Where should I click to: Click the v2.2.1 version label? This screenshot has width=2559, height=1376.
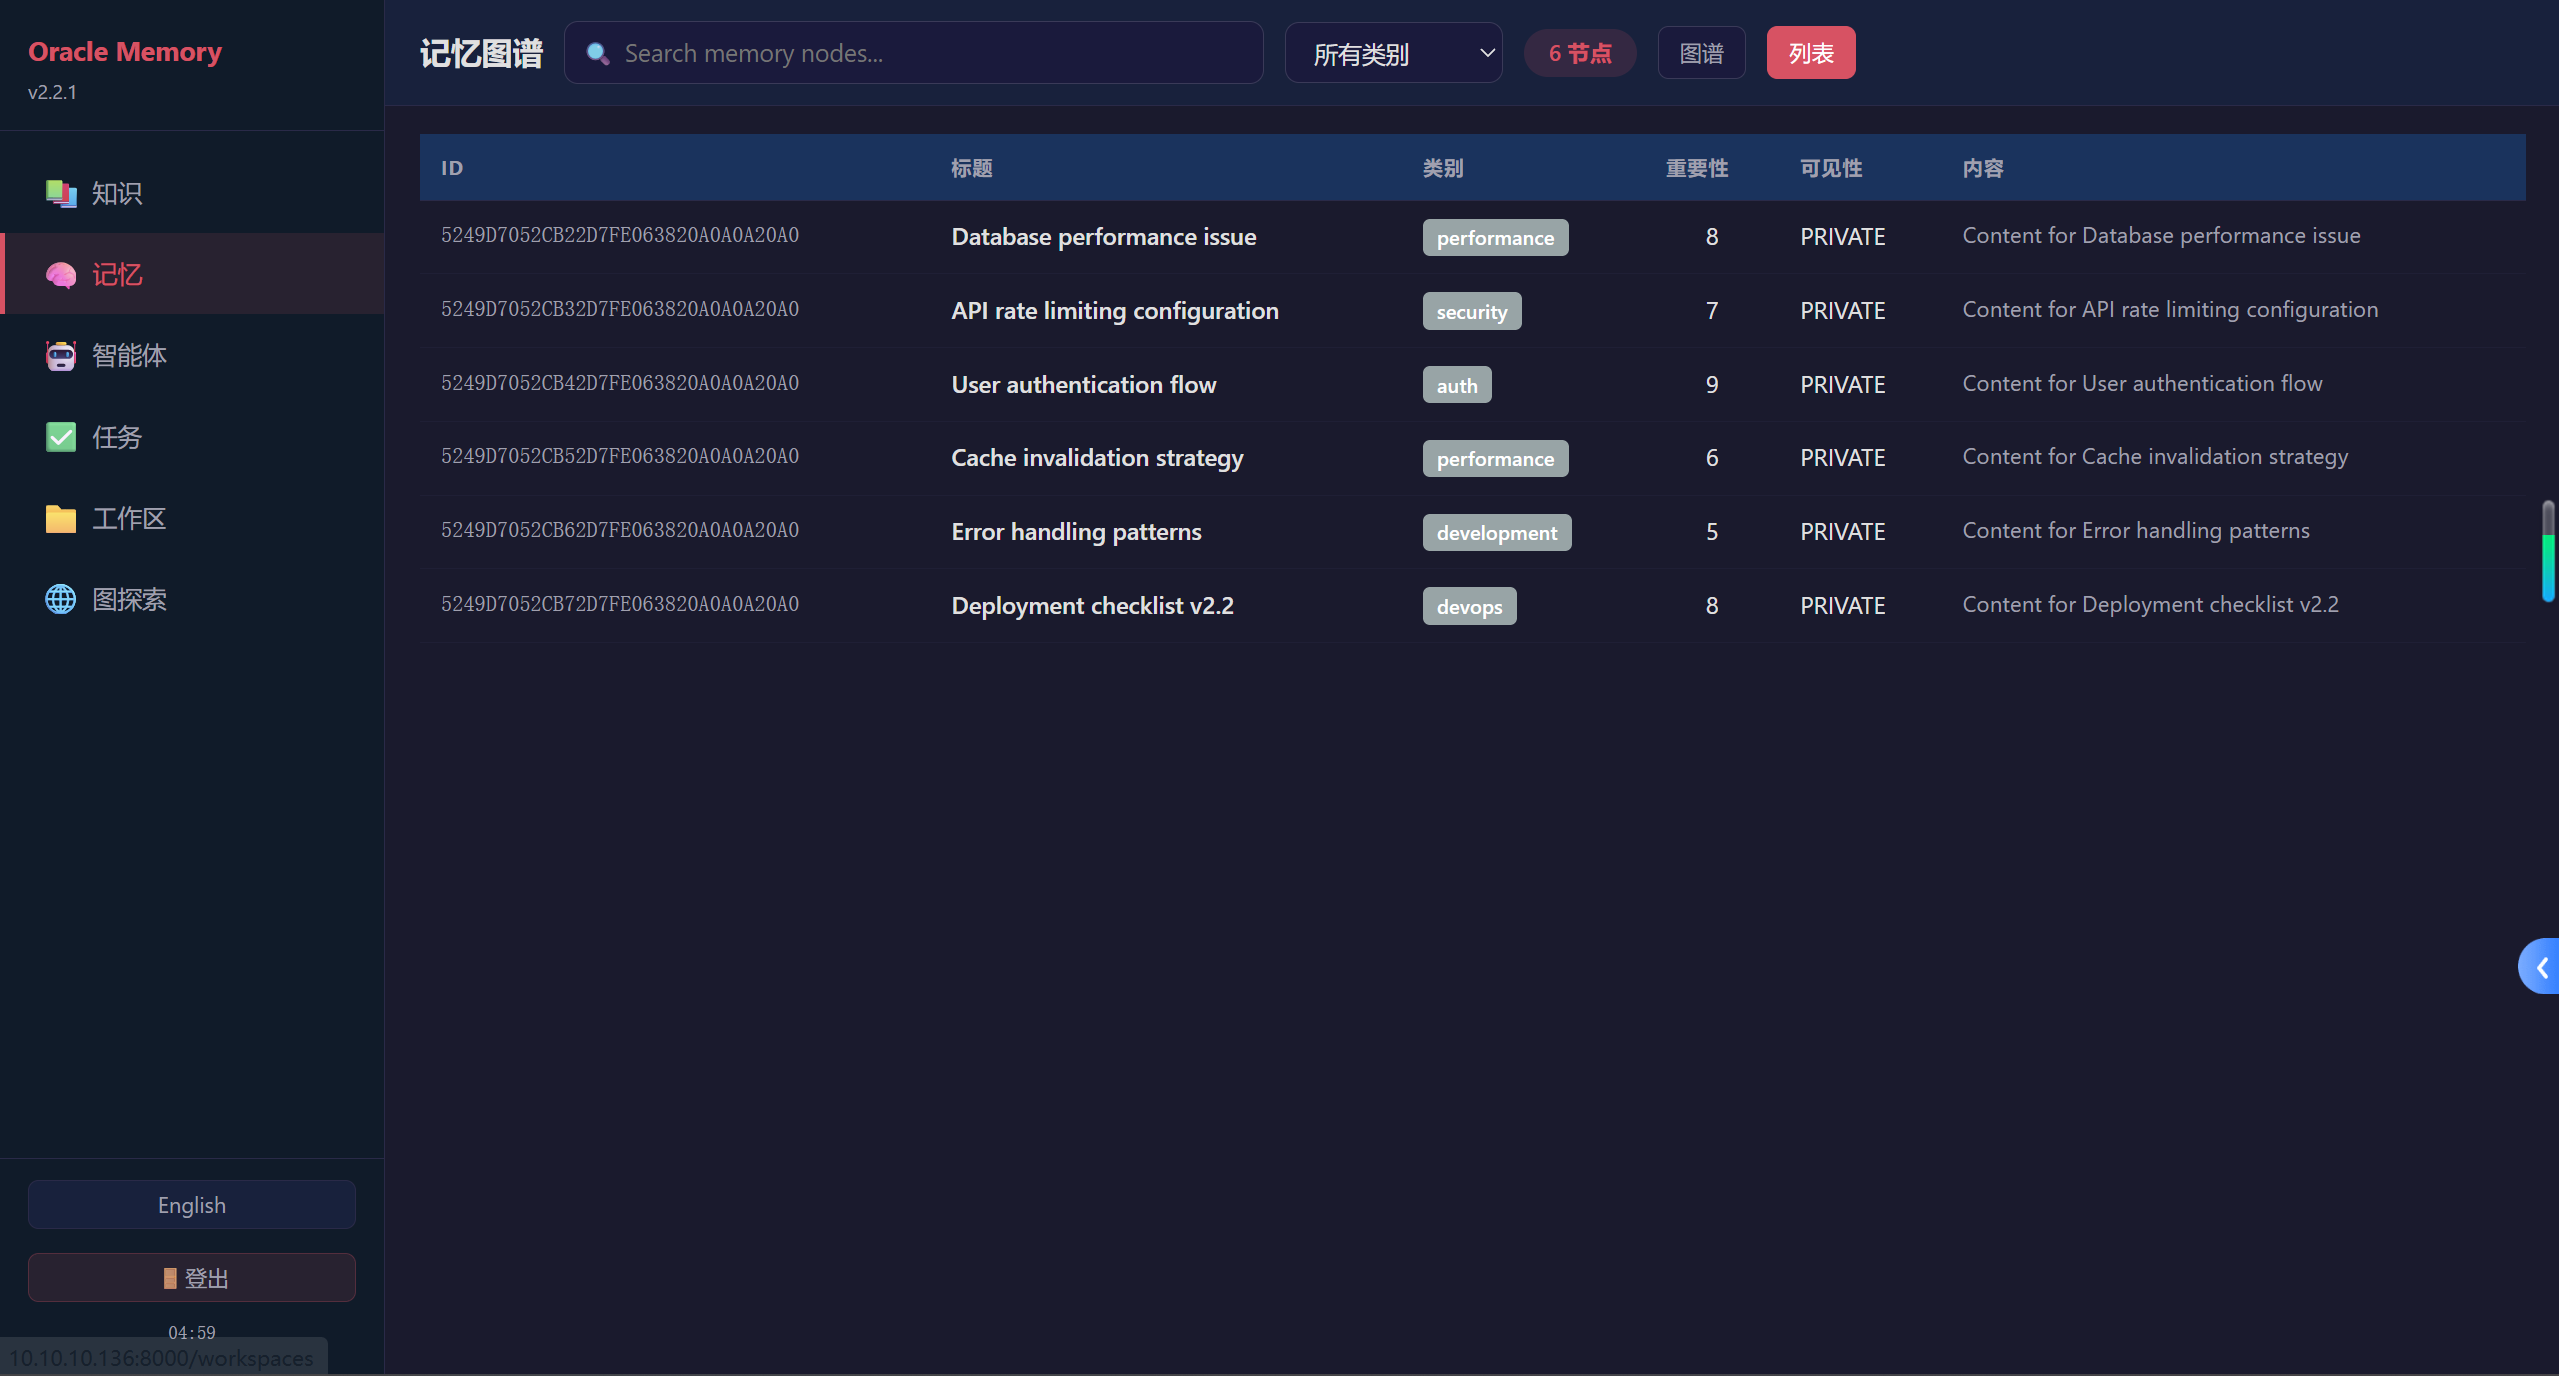(52, 92)
